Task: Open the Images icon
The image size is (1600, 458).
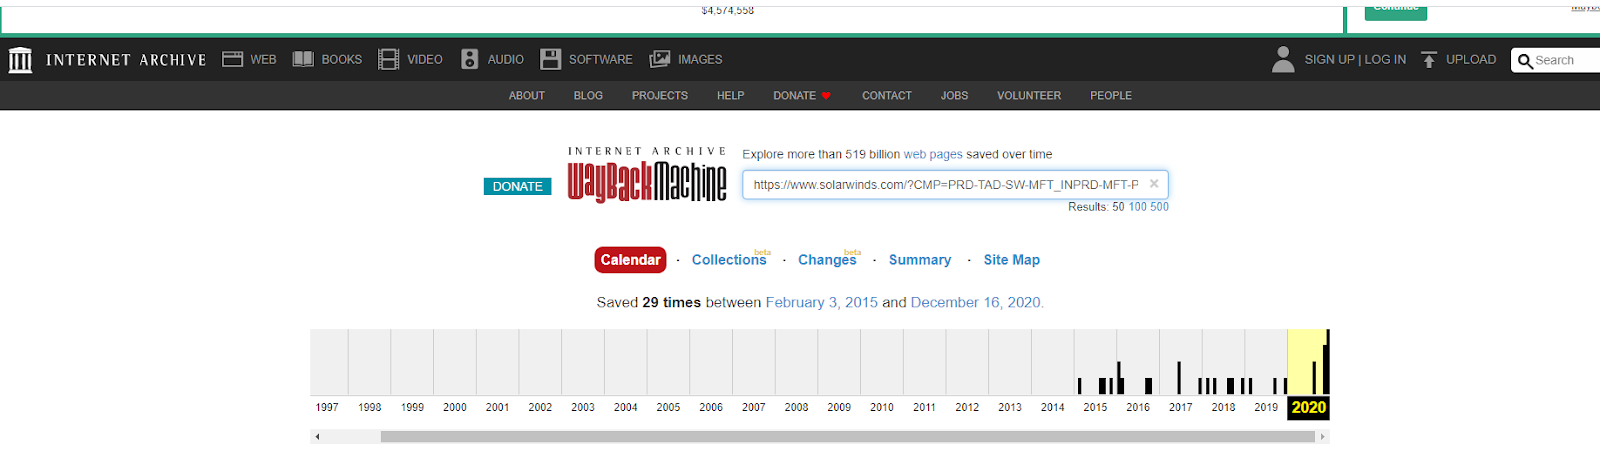Action: coord(660,59)
